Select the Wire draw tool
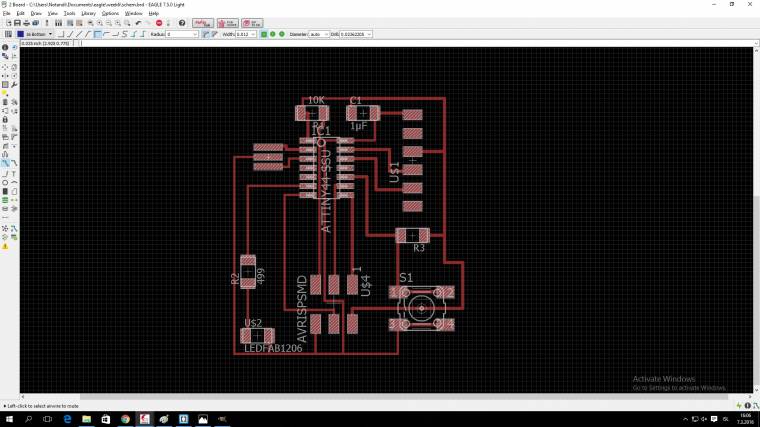760x427 pixels. tap(5, 174)
